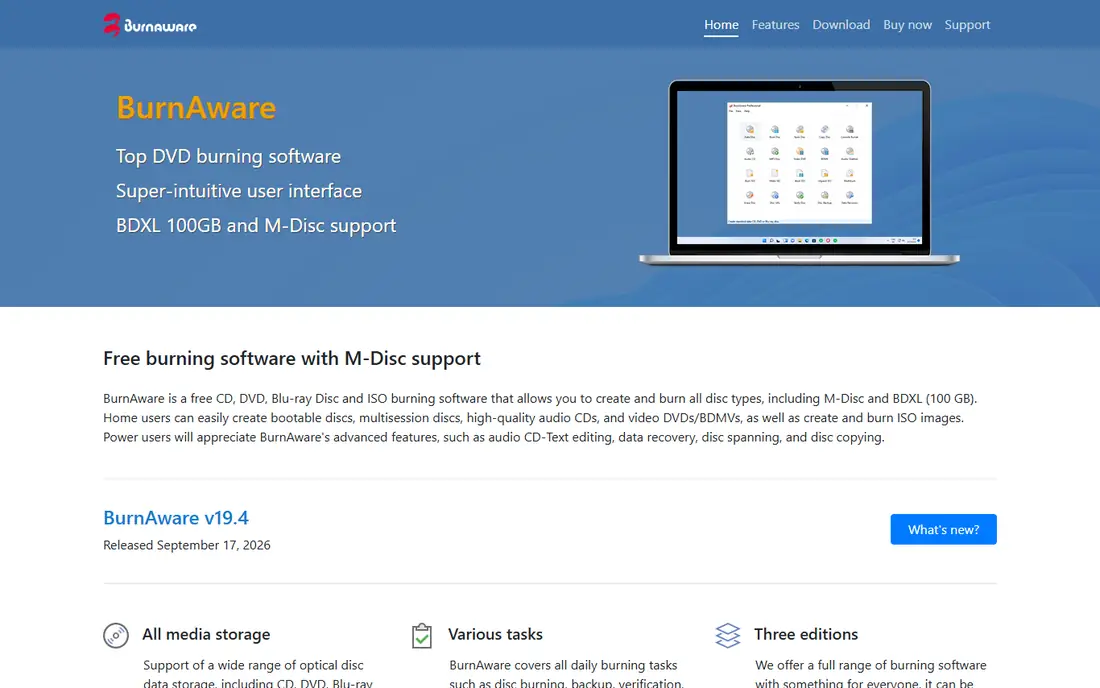Click the Various tasks heading
1100x688 pixels.
(495, 634)
